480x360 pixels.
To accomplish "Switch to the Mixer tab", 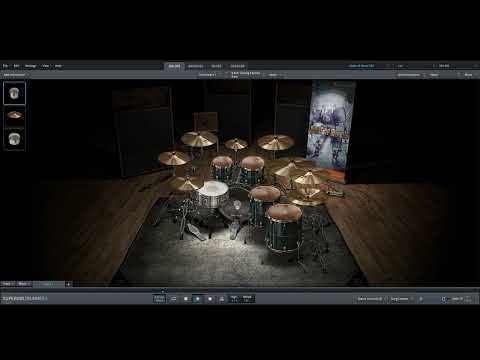I will pos(216,66).
